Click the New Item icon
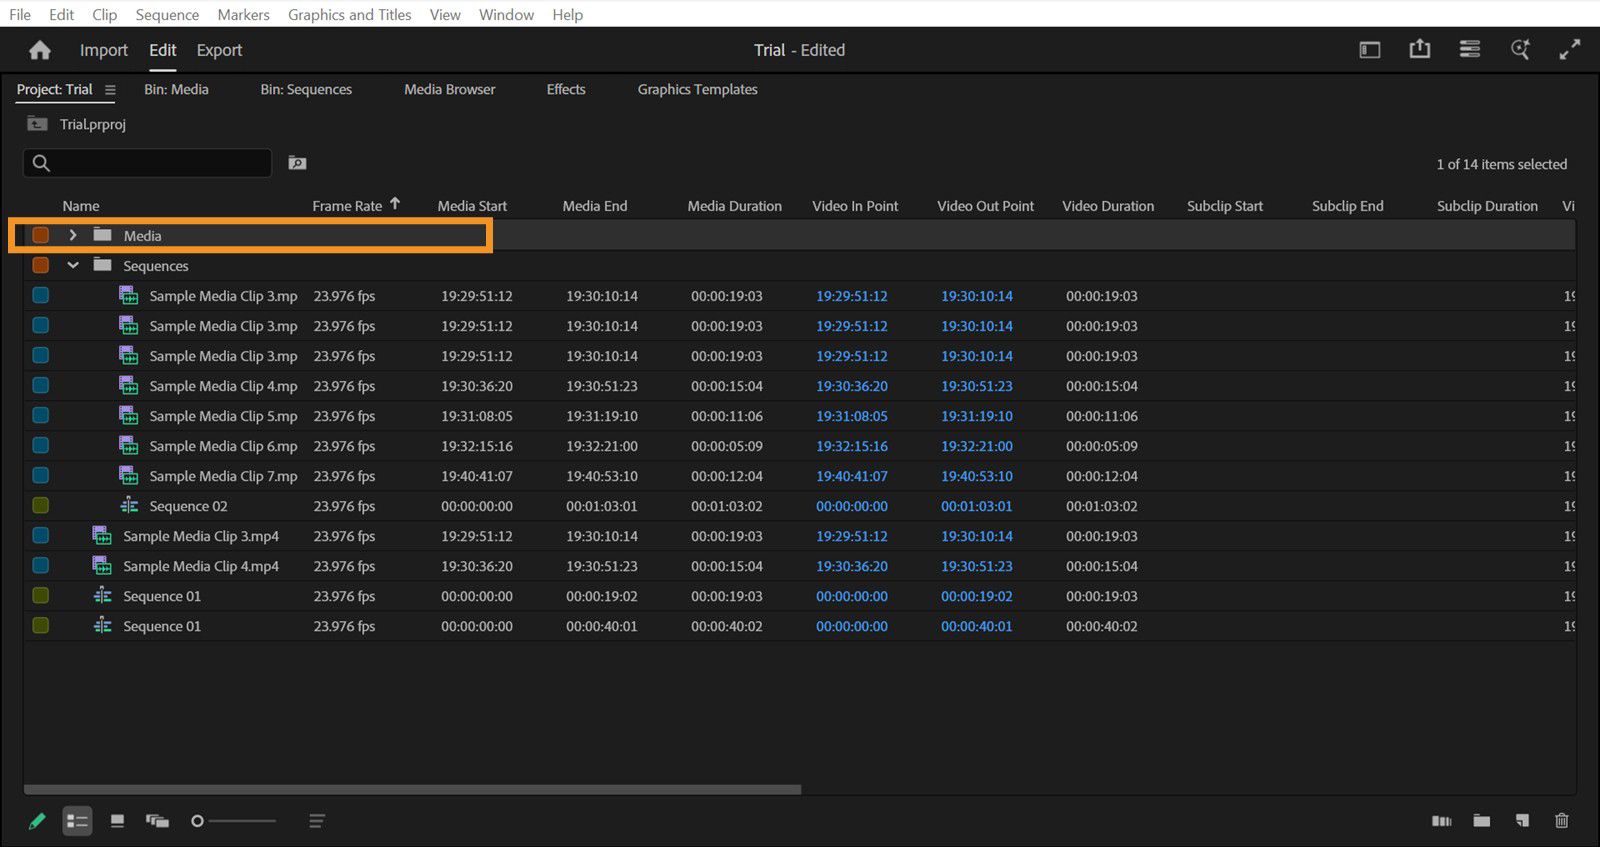The image size is (1600, 847). [x=1521, y=821]
